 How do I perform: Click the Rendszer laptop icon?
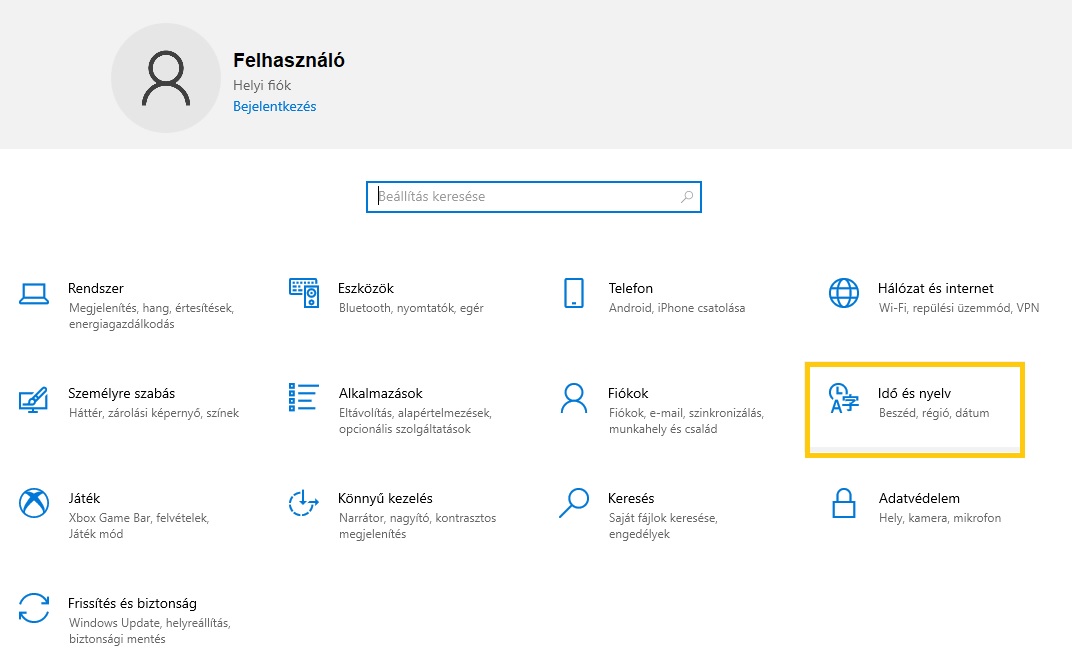(34, 294)
